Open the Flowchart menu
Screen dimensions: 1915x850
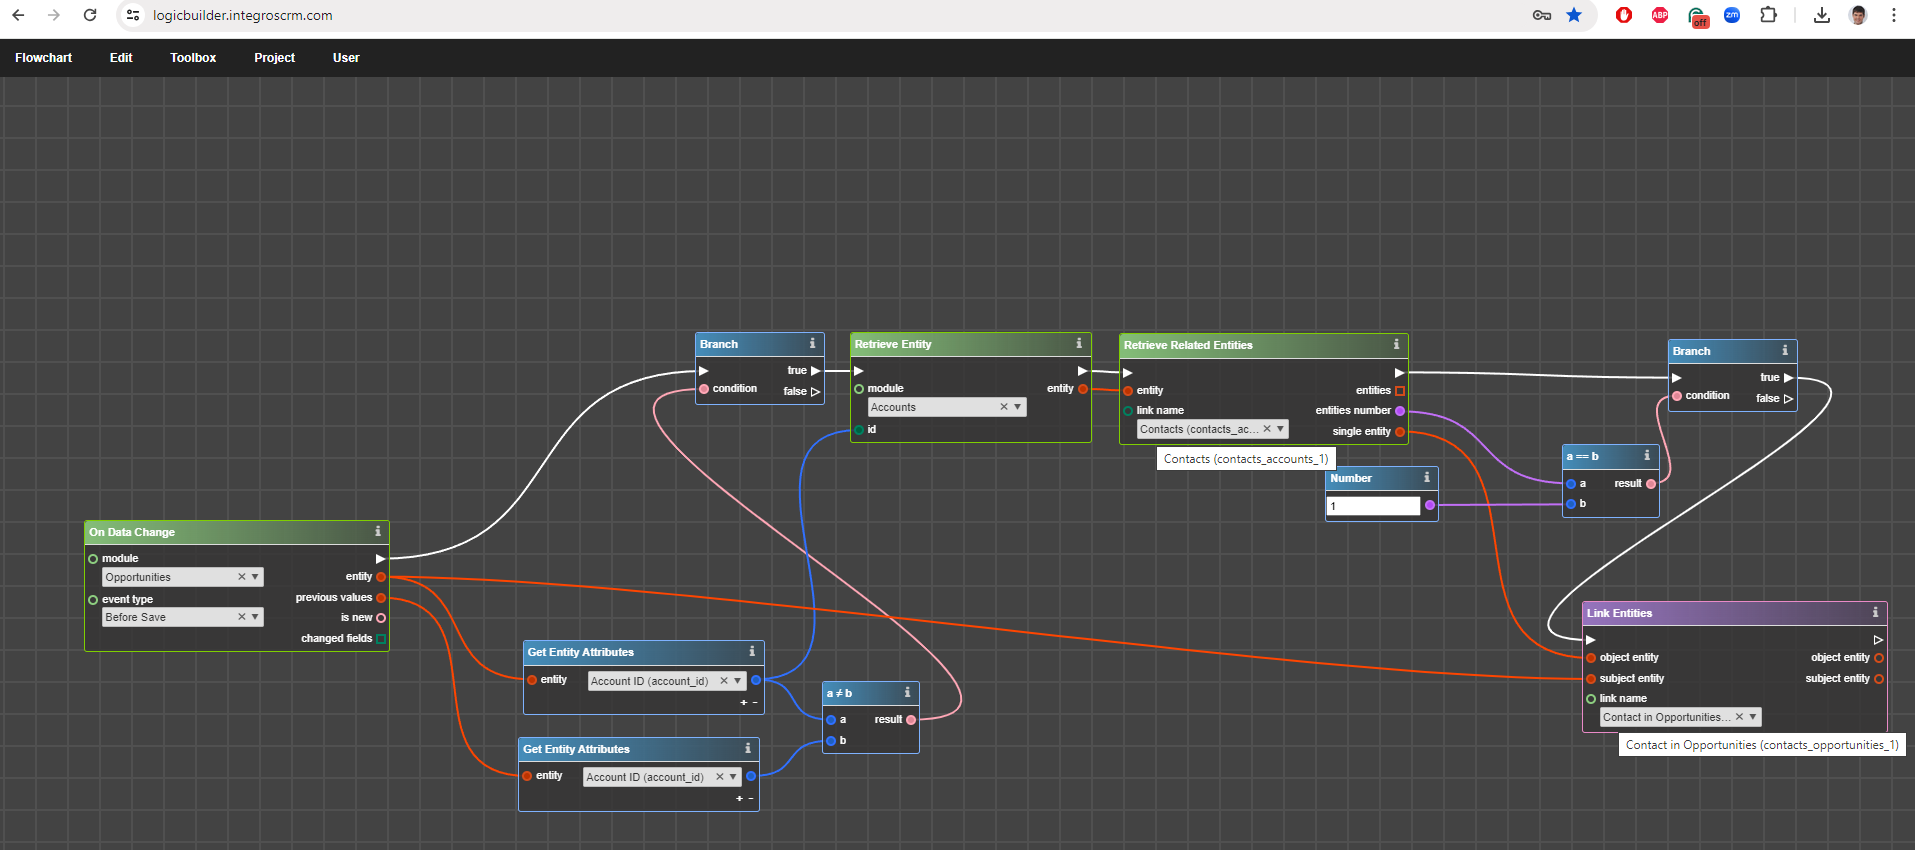pyautogui.click(x=43, y=58)
